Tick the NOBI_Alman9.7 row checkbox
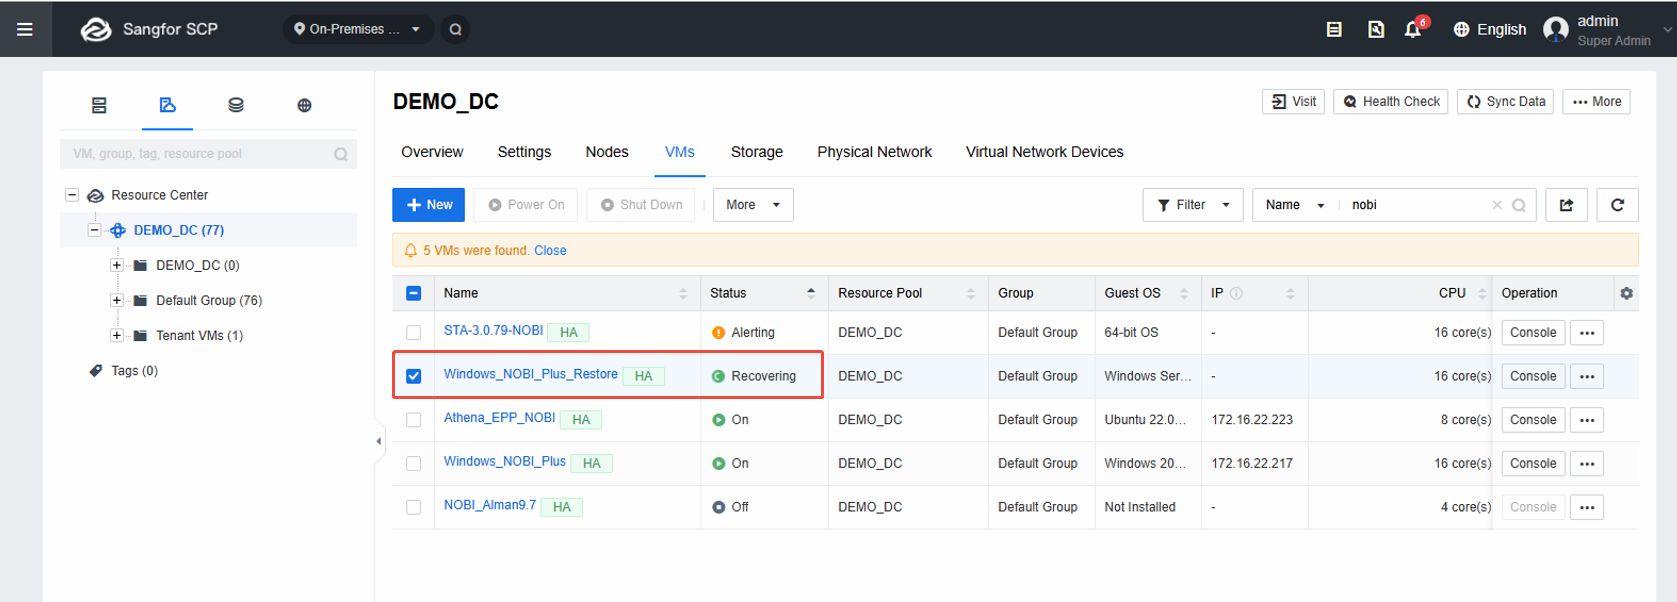The image size is (1677, 602). tap(413, 507)
